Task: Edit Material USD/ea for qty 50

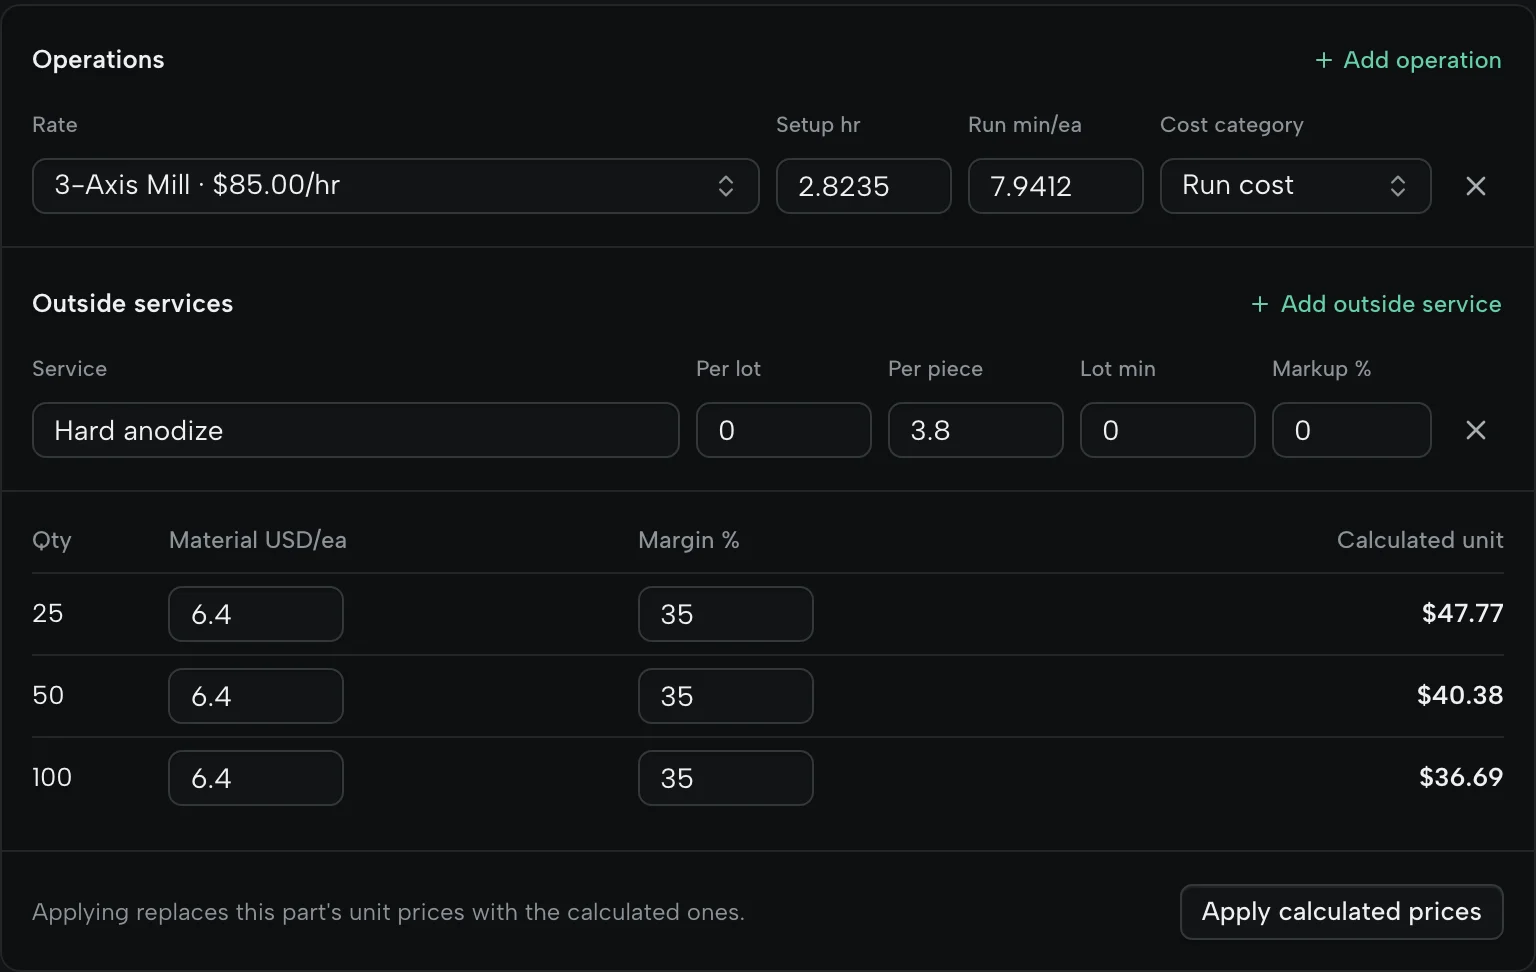Action: (x=256, y=696)
